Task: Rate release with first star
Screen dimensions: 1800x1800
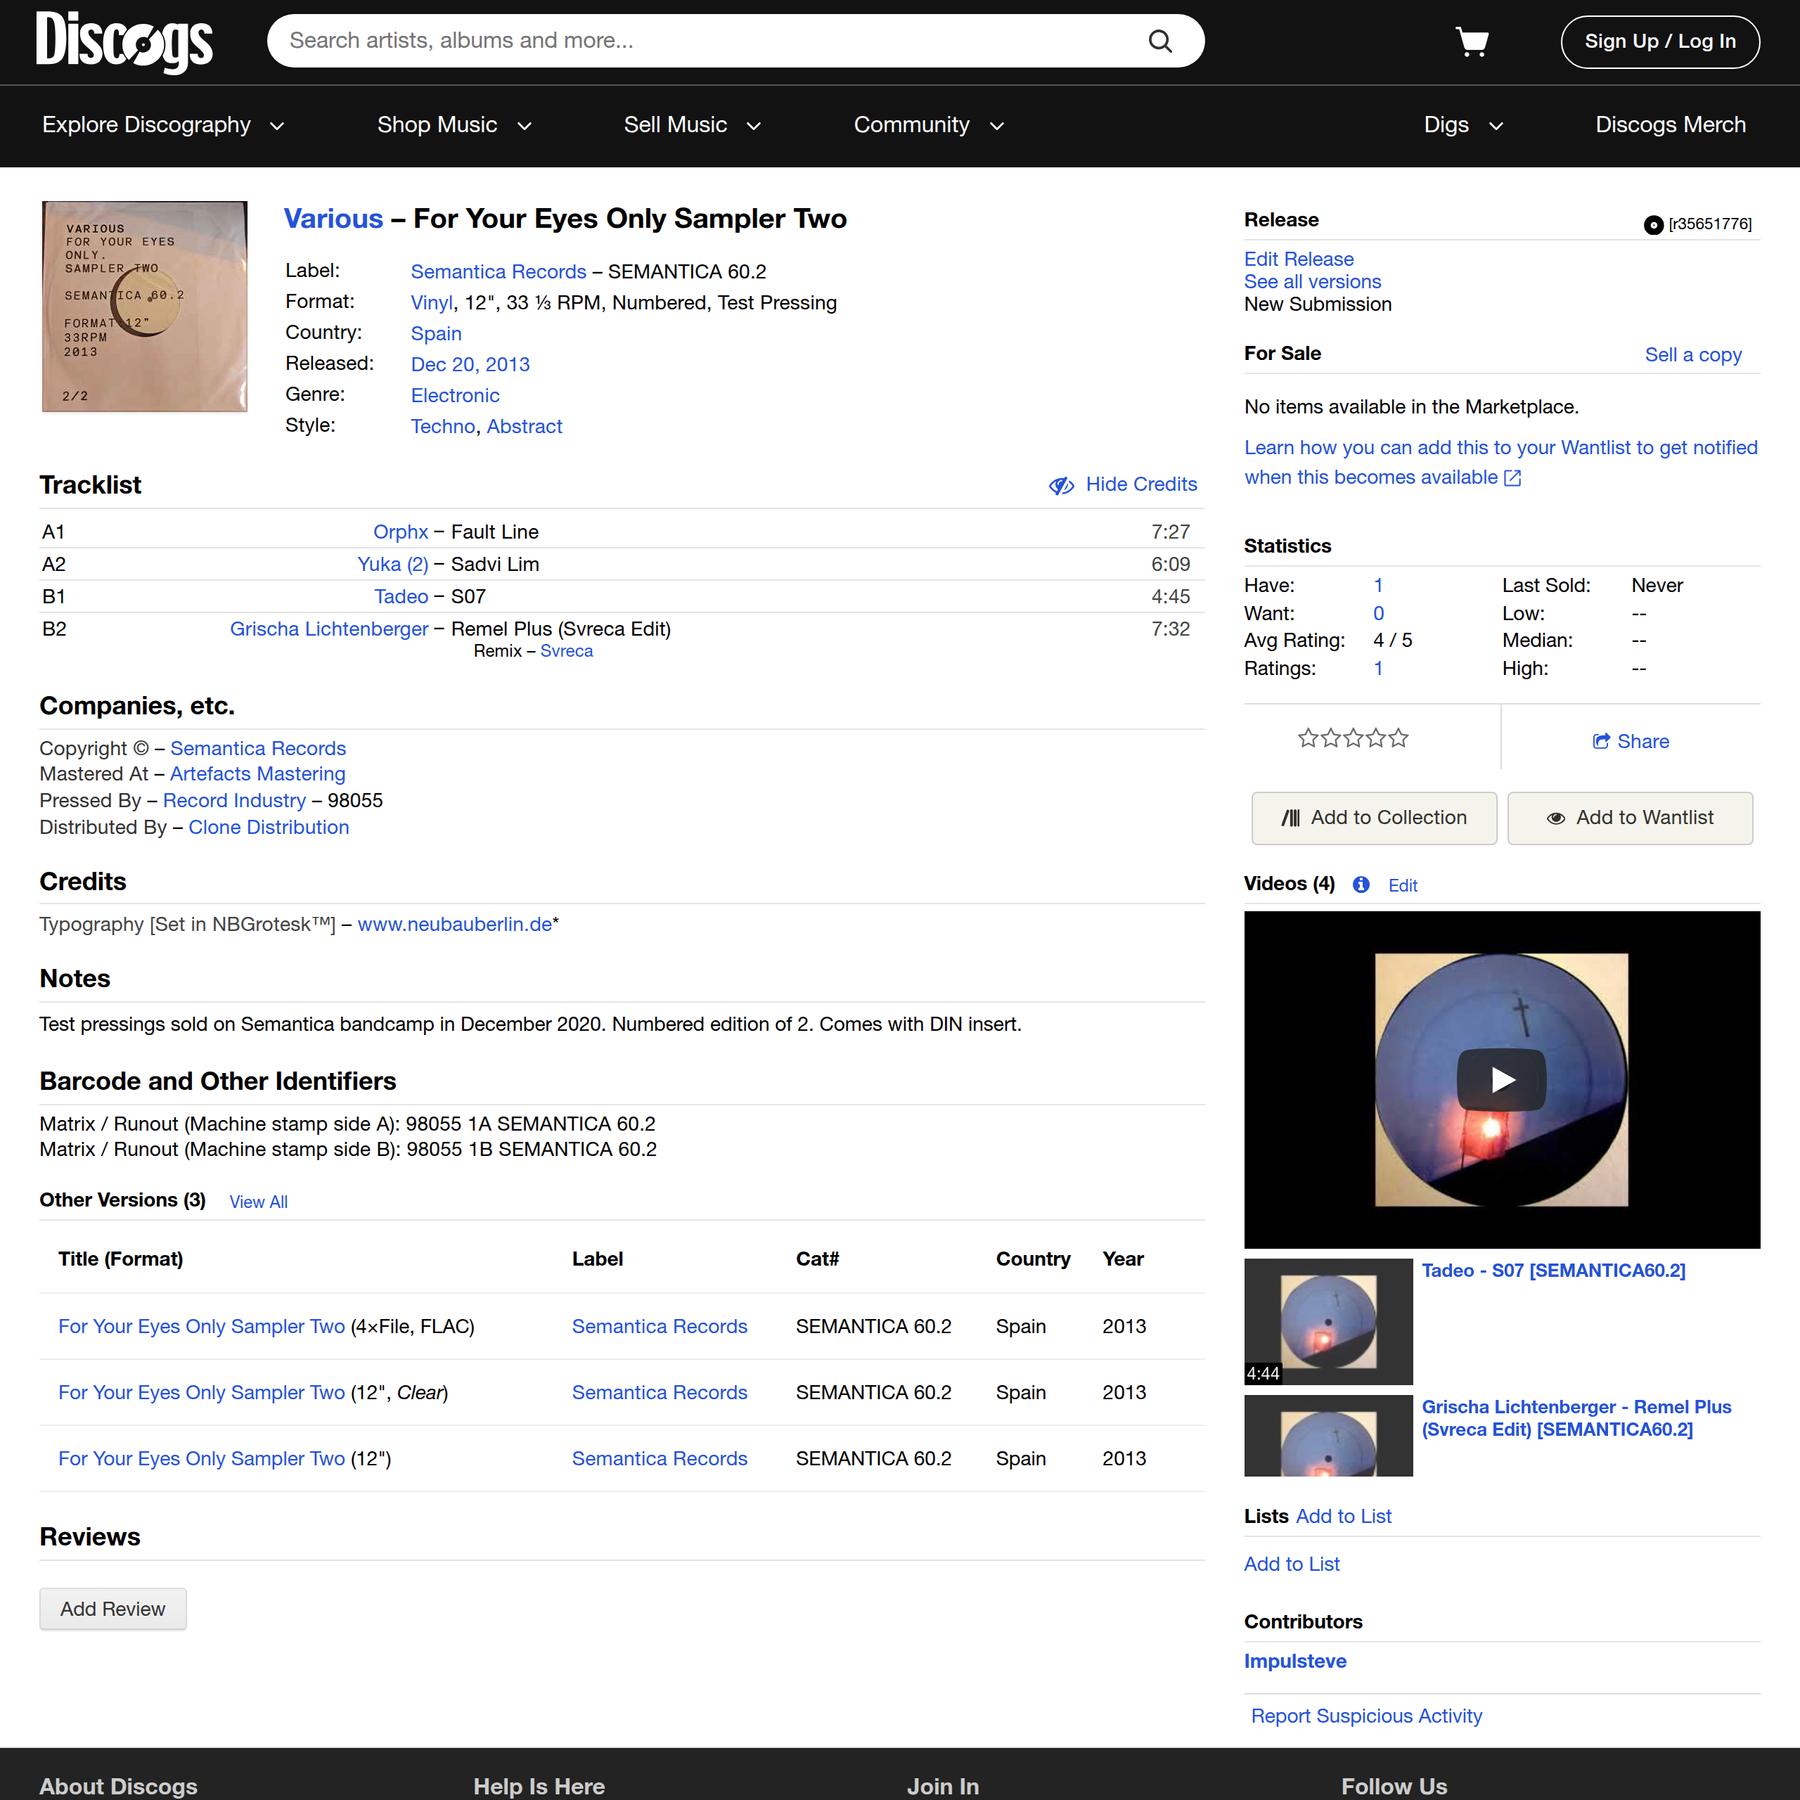Action: 1307,739
